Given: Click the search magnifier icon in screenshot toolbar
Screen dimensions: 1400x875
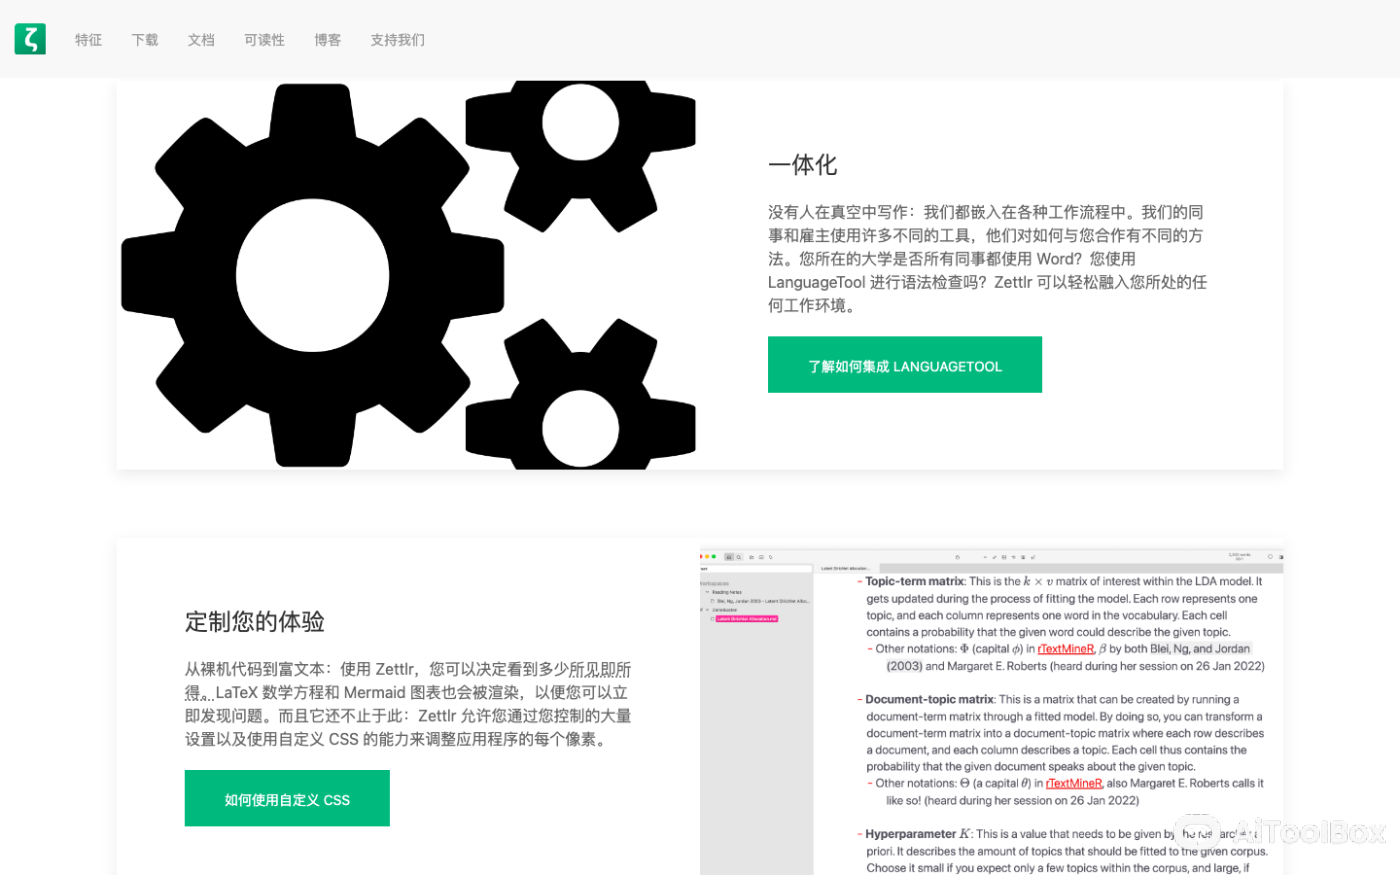Looking at the screenshot, I should click(x=739, y=557).
